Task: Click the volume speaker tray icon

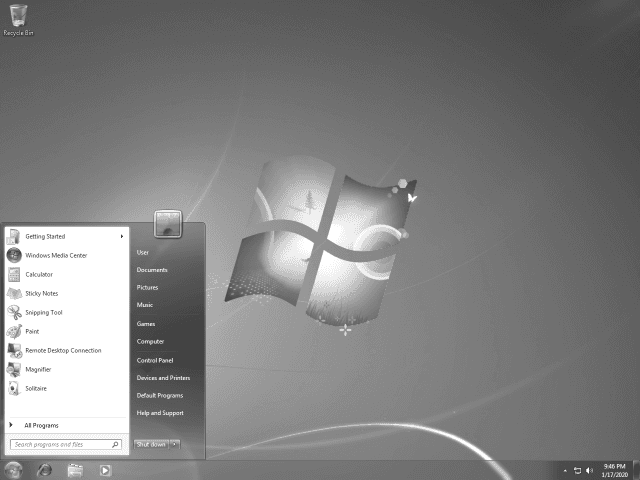Action: [590, 470]
